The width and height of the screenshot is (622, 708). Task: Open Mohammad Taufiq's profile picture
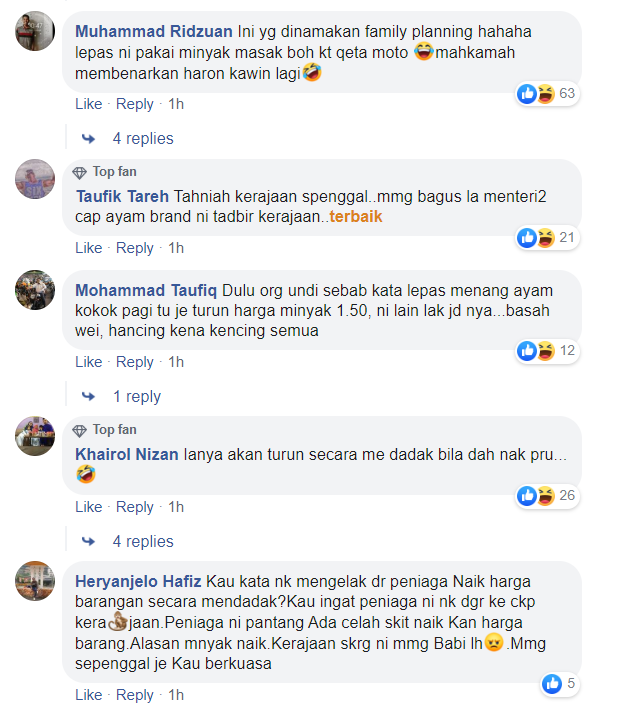click(x=35, y=290)
